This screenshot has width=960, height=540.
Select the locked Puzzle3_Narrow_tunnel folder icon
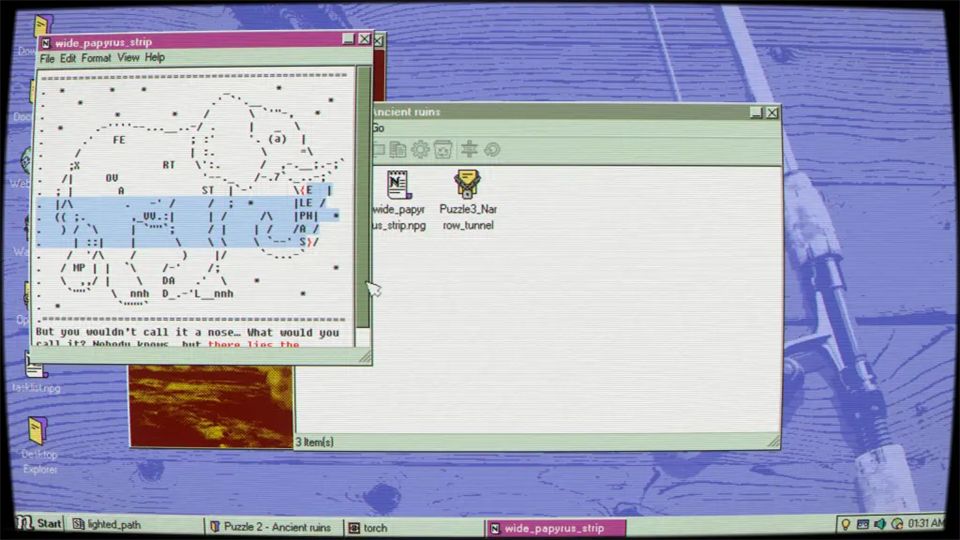click(468, 201)
